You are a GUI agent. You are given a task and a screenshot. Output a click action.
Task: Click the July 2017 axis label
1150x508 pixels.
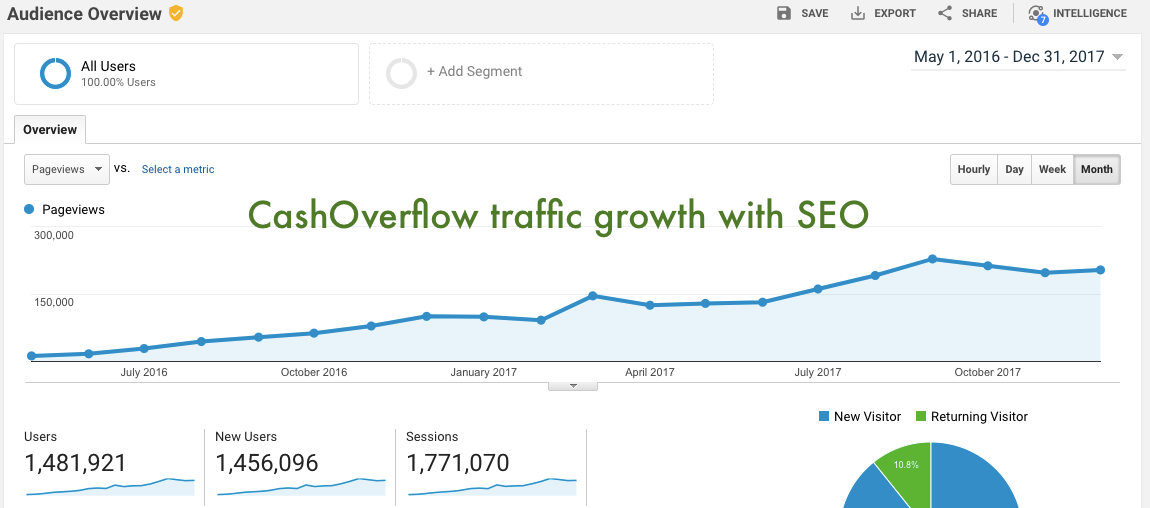coord(818,372)
